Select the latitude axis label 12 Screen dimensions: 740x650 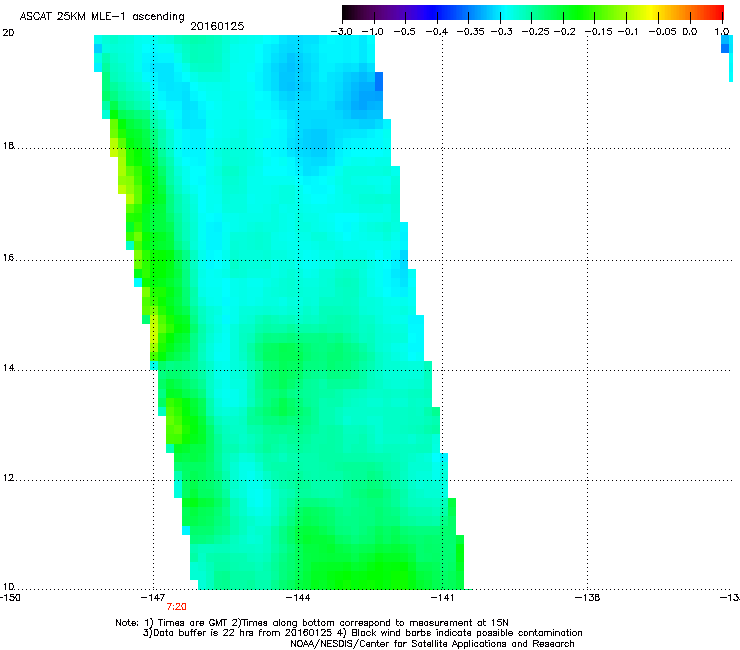point(8,478)
